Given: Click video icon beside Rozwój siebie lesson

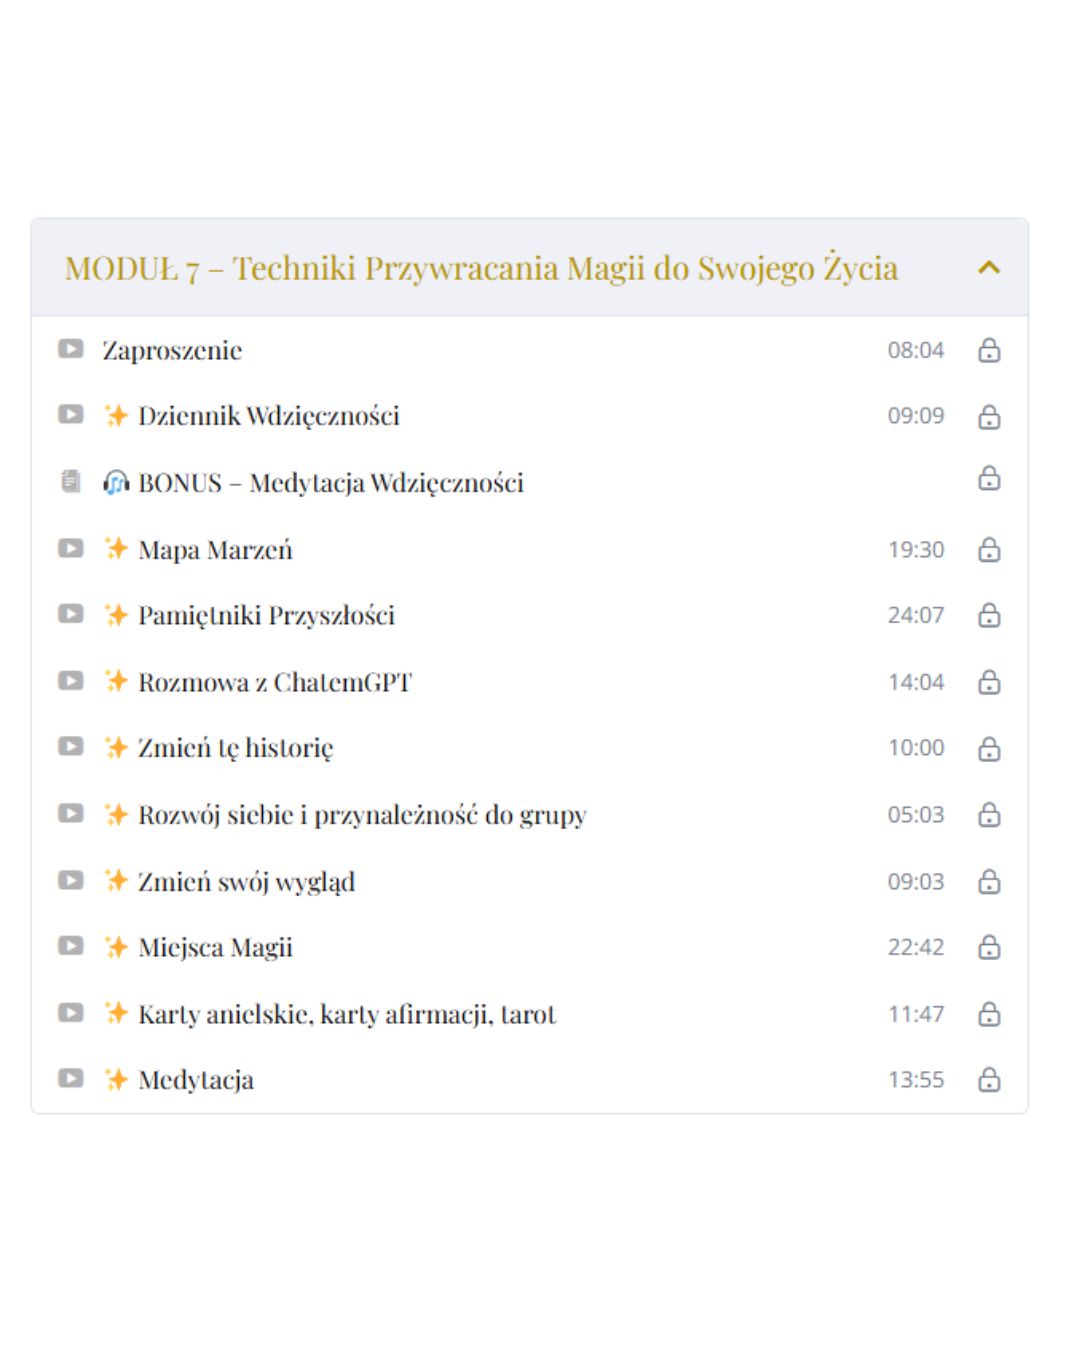Looking at the screenshot, I should (70, 813).
